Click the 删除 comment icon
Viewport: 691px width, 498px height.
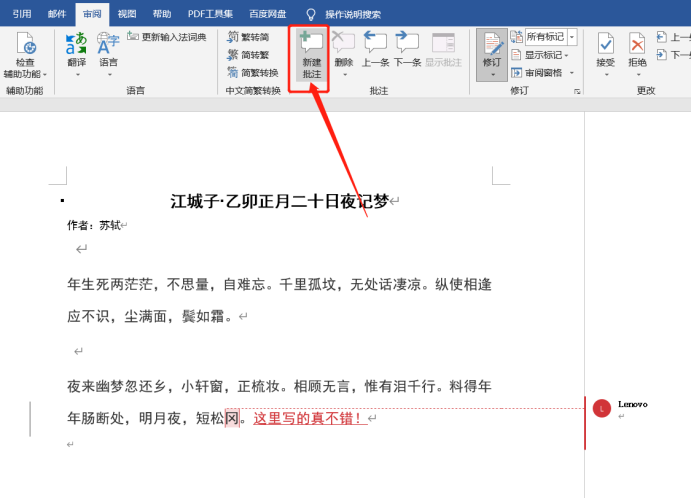(344, 43)
